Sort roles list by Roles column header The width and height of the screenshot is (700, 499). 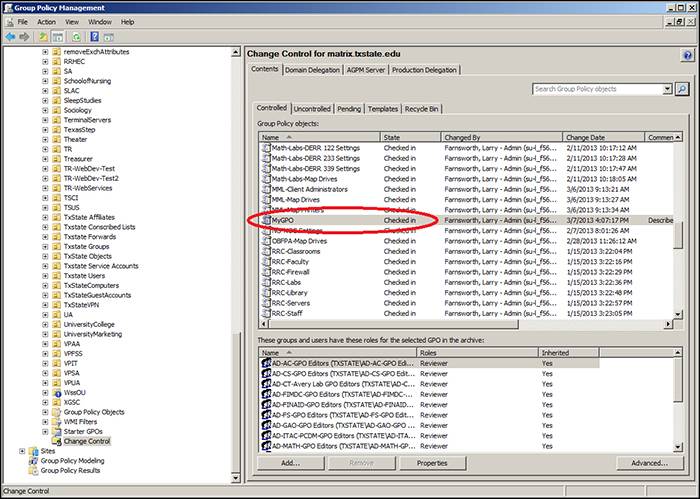point(477,353)
